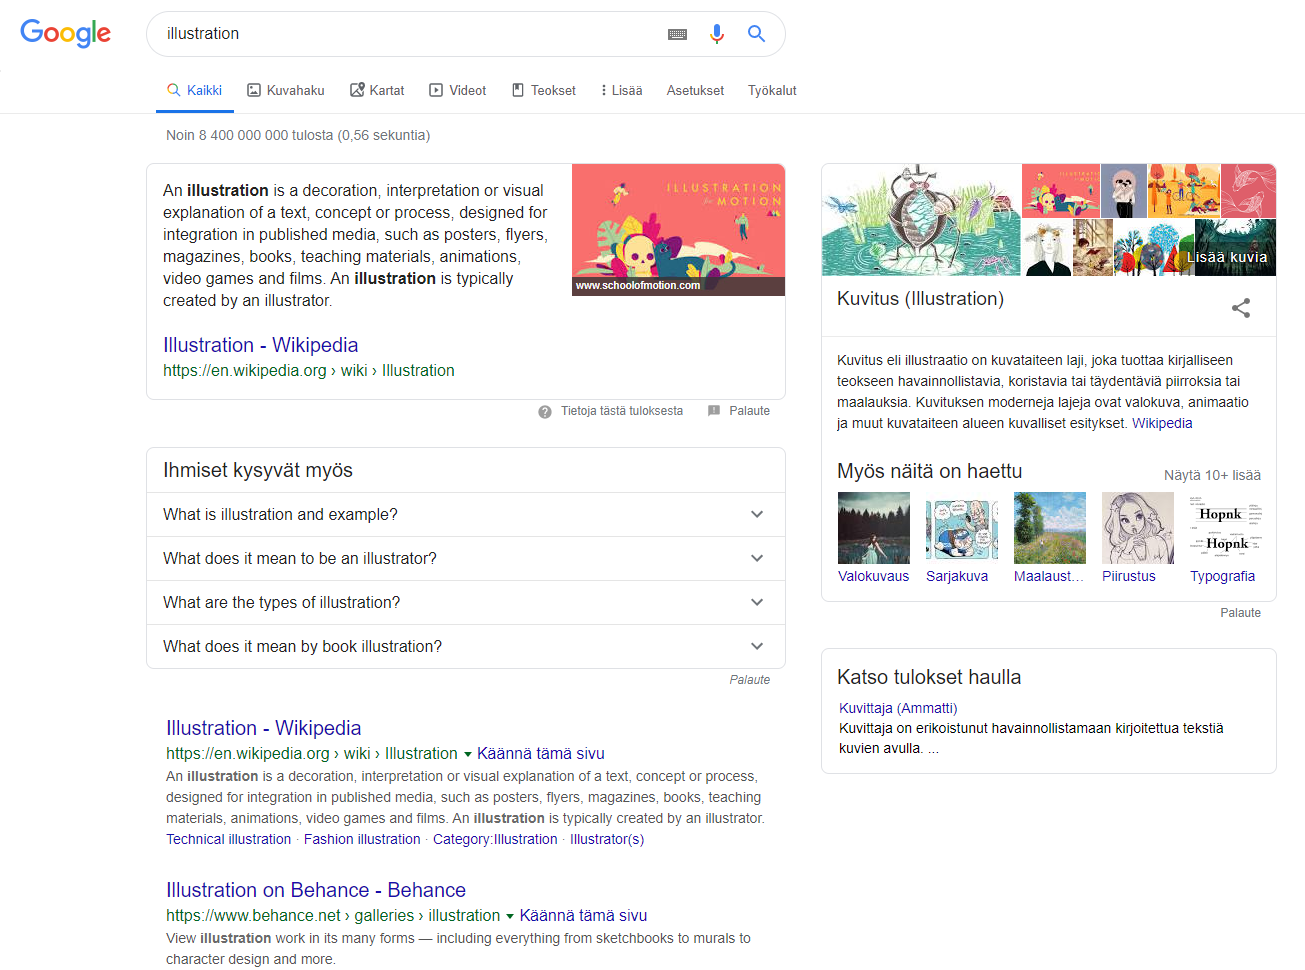Screen dimensions: 1305x970
Task: Open the dropdown arrow next to the Wikipedia result URL
Action: pyautogui.click(x=467, y=754)
